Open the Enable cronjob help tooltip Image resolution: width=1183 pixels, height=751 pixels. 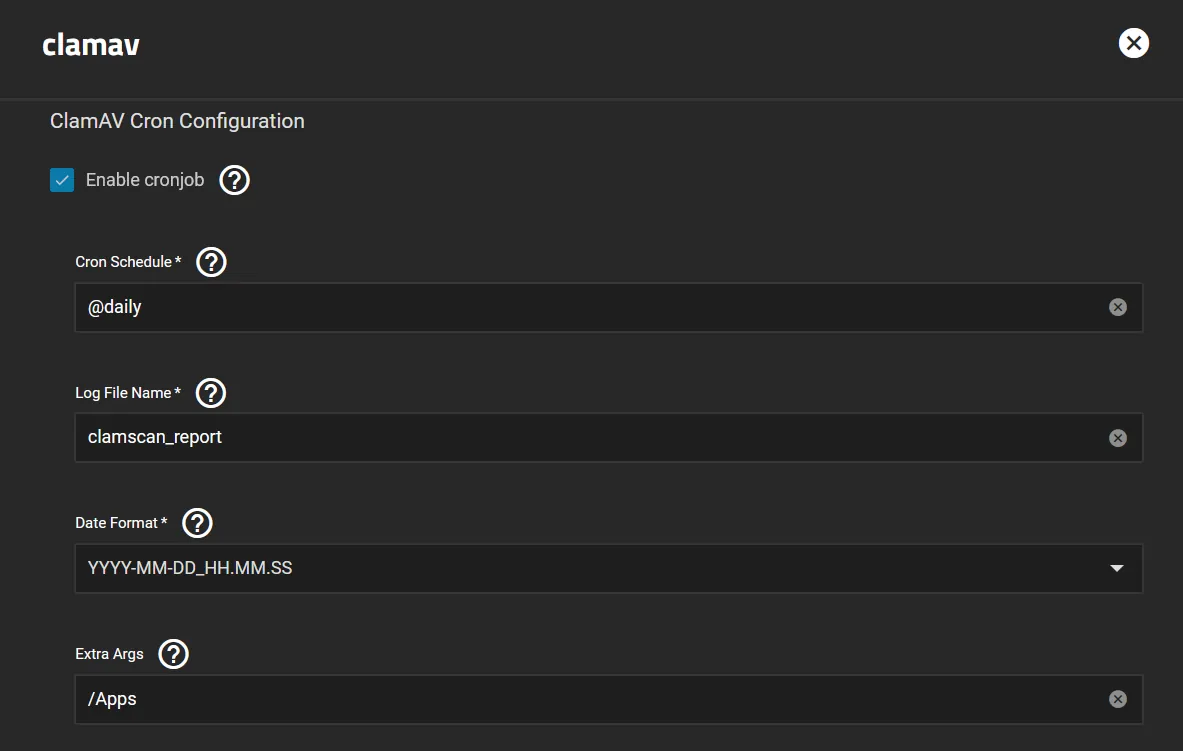233,180
